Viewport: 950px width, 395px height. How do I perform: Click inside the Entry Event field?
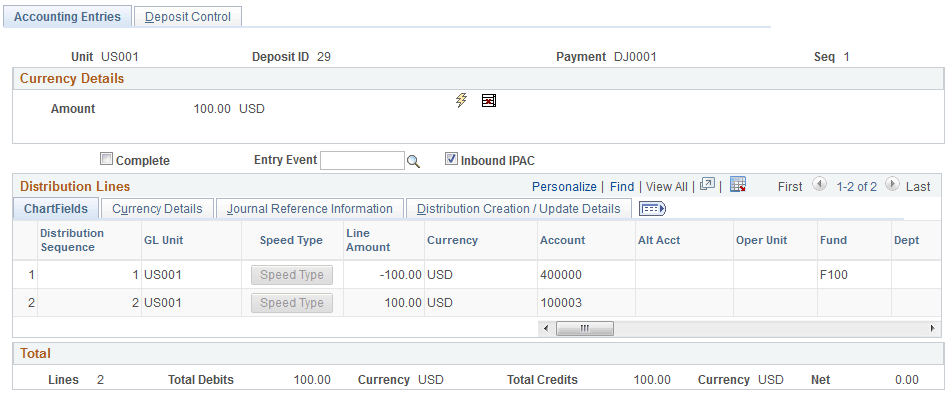[x=362, y=161]
